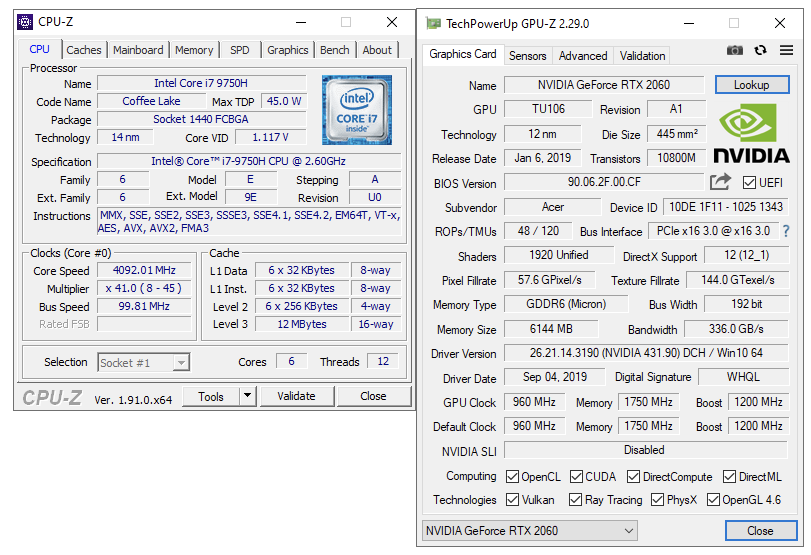Toggle the PhysX checkbox

pyautogui.click(x=657, y=500)
